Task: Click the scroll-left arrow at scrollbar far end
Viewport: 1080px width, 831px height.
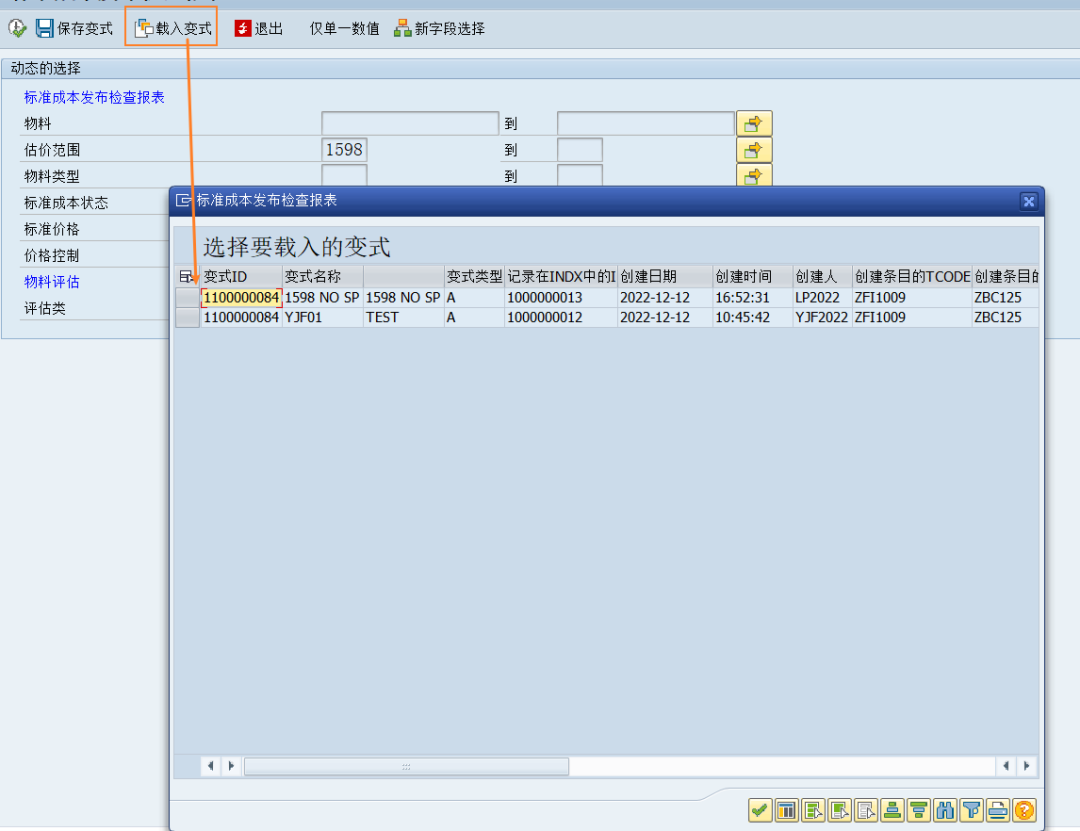Action: [x=1006, y=766]
